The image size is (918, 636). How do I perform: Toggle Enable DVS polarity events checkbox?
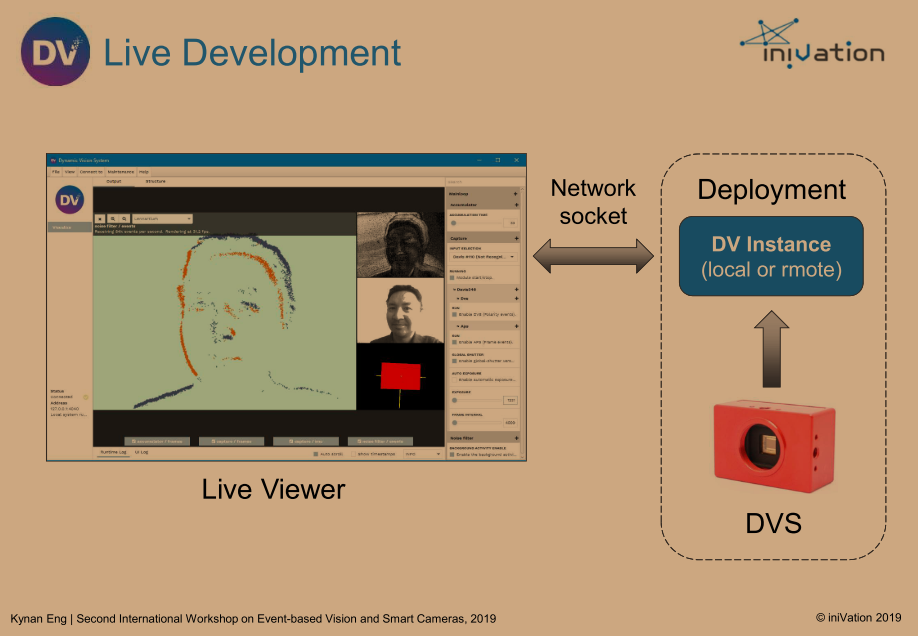pos(454,314)
